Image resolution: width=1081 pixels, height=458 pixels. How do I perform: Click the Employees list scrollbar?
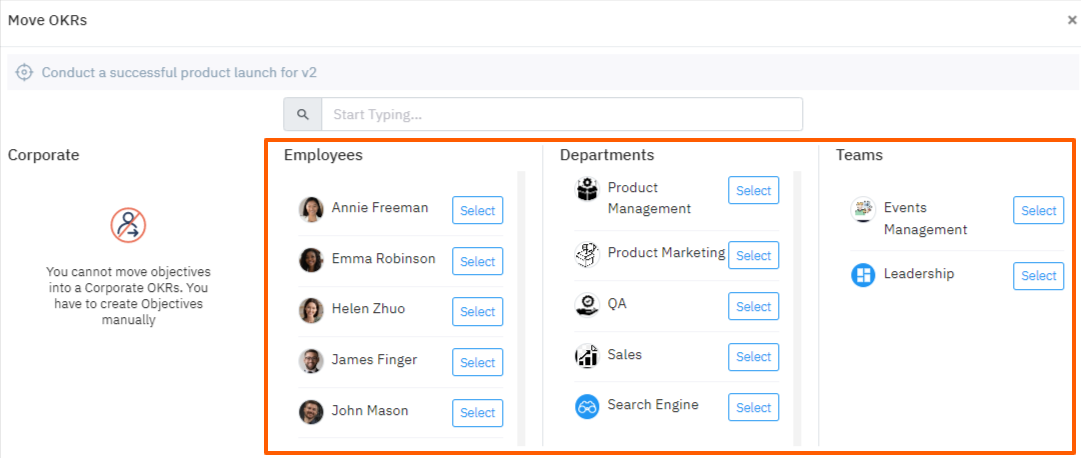521,300
